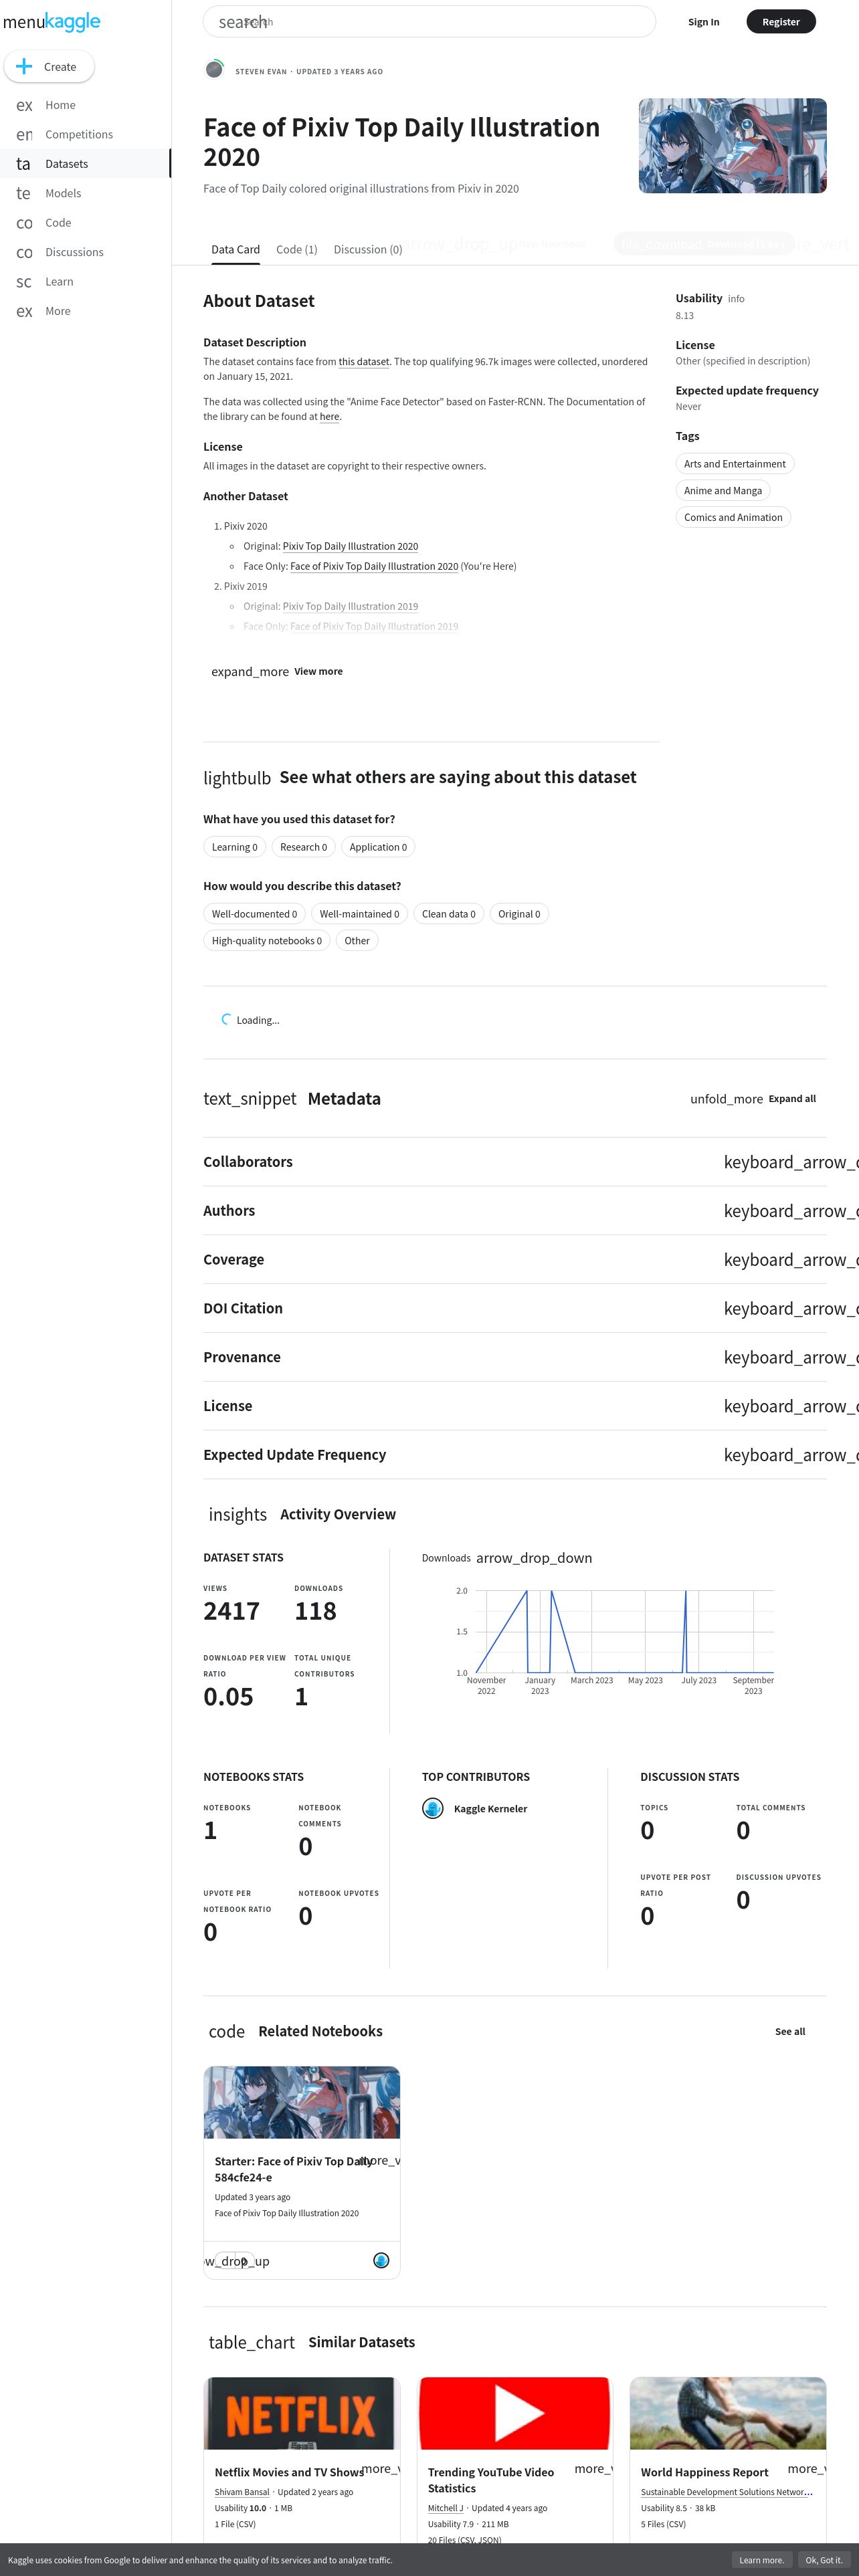Toggle the Clean data 0 chip

(449, 914)
